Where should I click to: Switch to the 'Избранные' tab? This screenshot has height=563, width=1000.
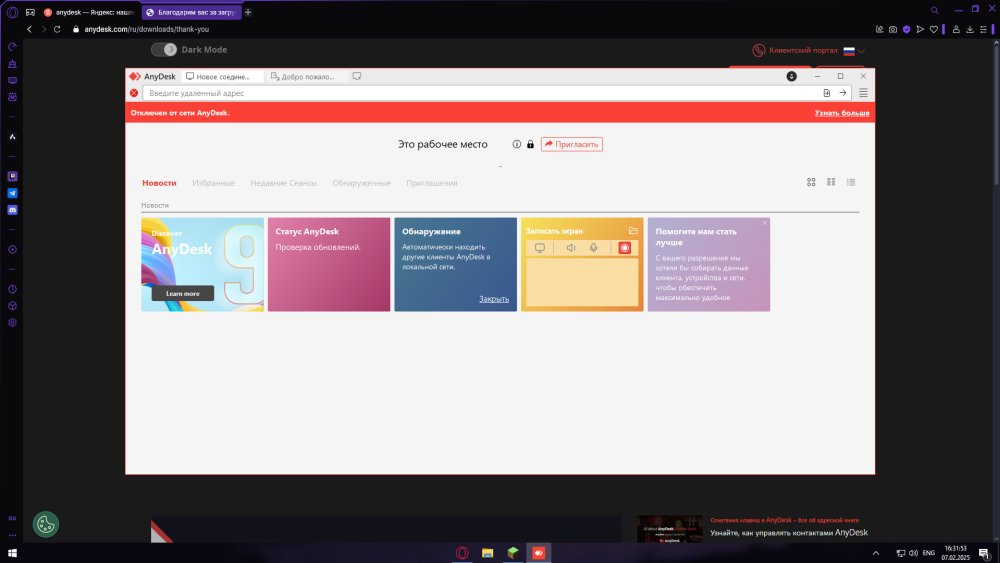click(x=214, y=183)
